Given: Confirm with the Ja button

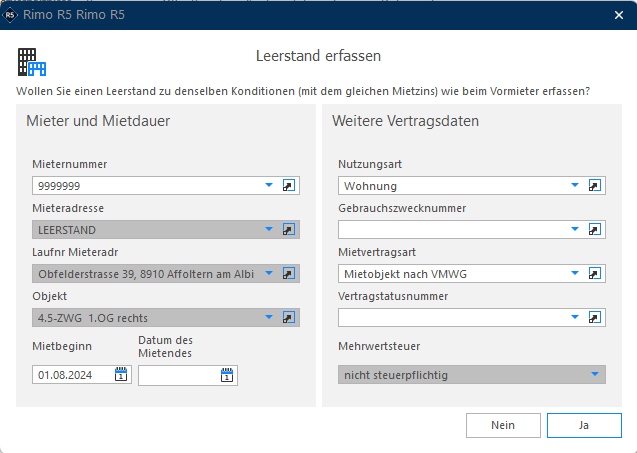Looking at the screenshot, I should (584, 425).
